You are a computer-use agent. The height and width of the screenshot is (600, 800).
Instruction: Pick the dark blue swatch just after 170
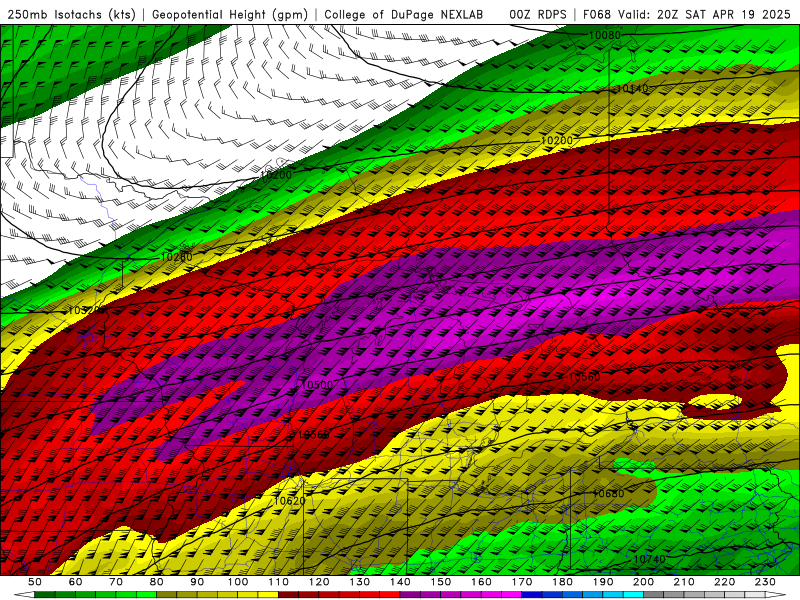(532, 594)
